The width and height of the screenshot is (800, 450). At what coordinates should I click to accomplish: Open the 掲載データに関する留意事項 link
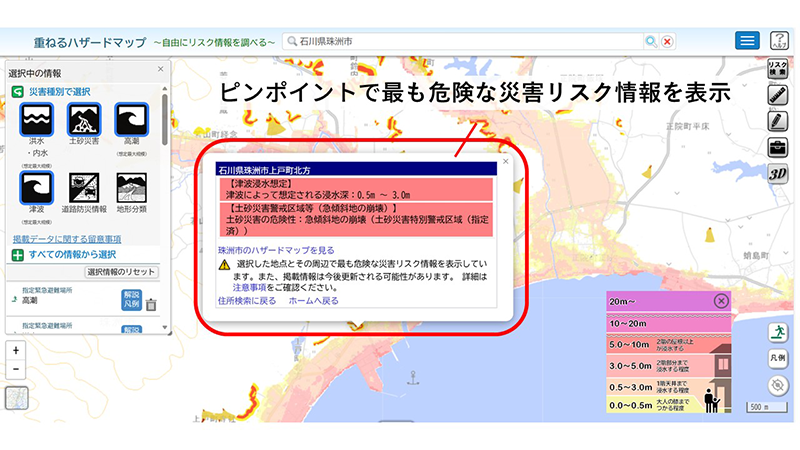click(67, 239)
